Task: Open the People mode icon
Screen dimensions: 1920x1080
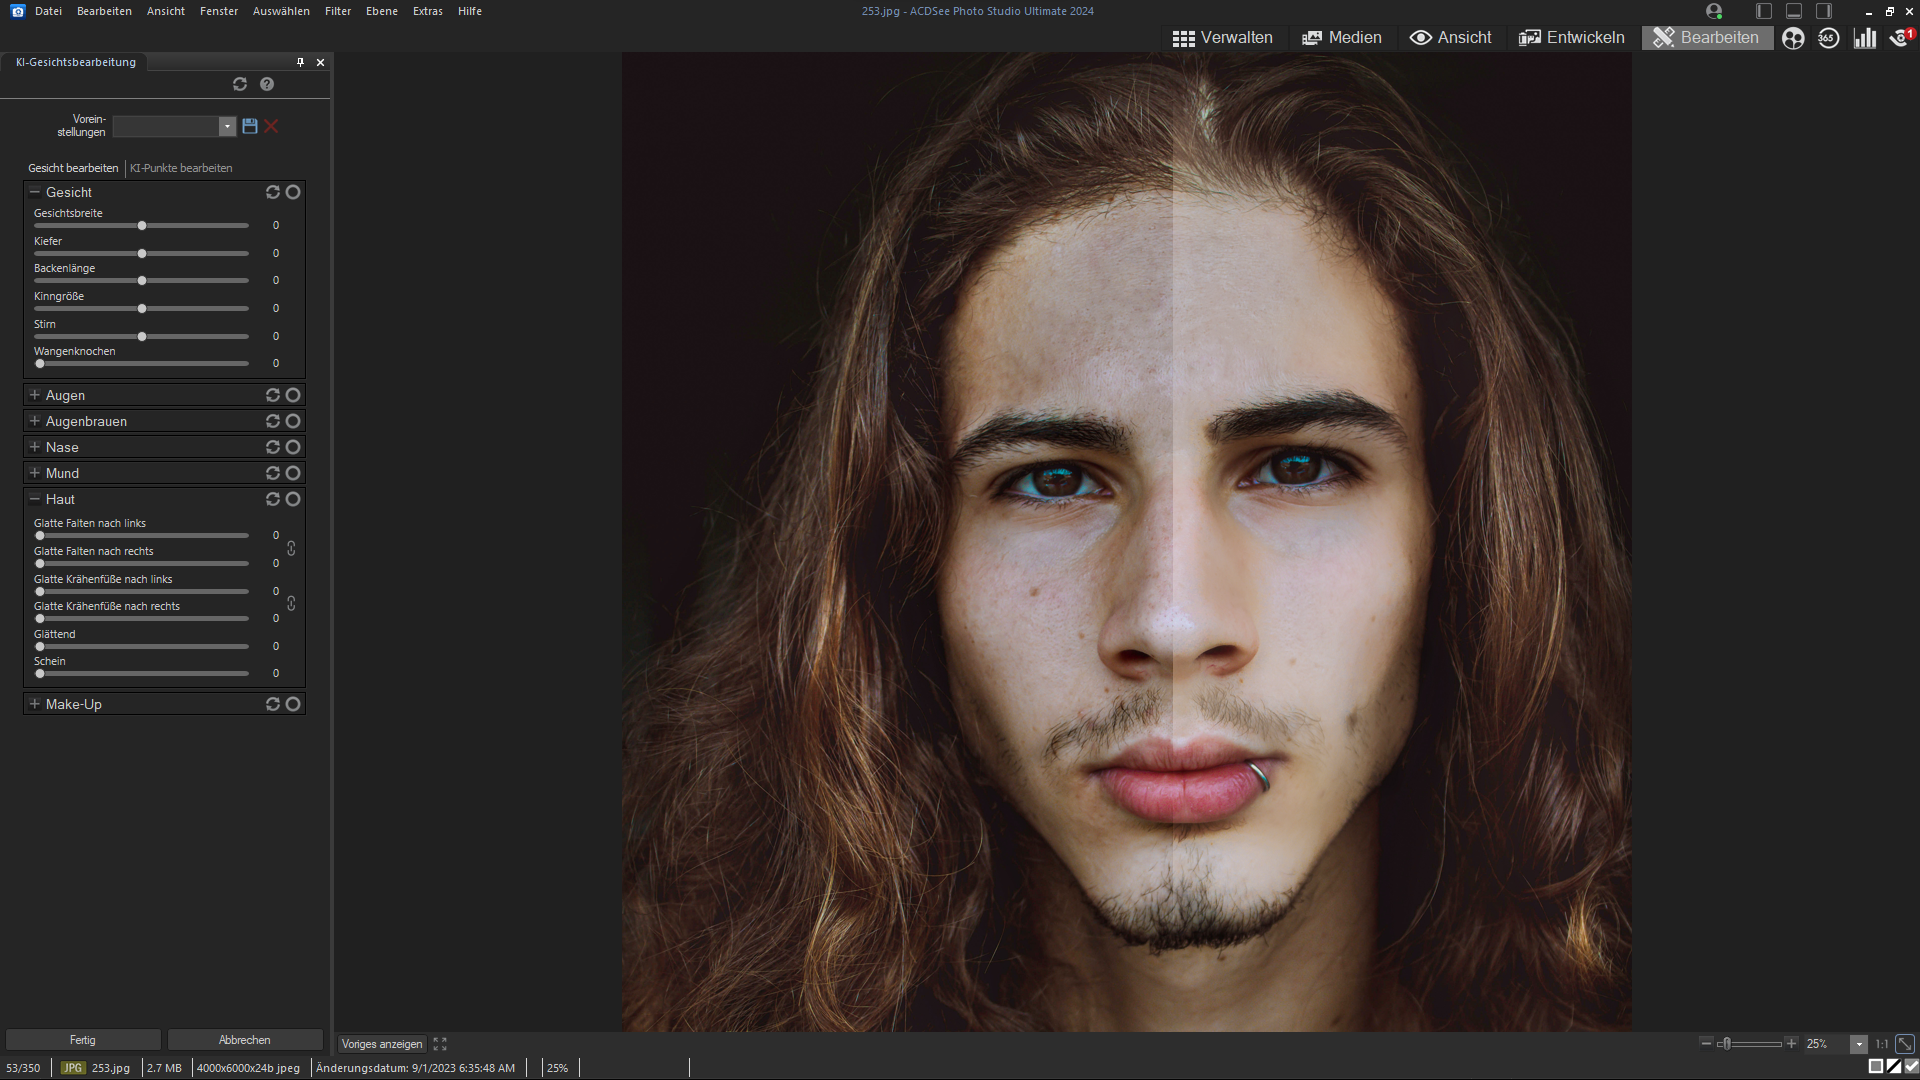Action: pos(1793,38)
